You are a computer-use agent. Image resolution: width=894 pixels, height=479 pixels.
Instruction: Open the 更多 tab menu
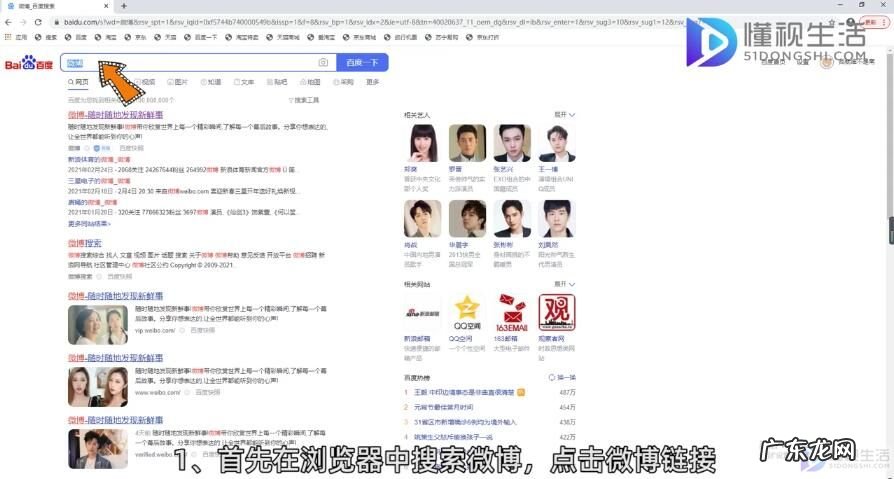point(372,82)
